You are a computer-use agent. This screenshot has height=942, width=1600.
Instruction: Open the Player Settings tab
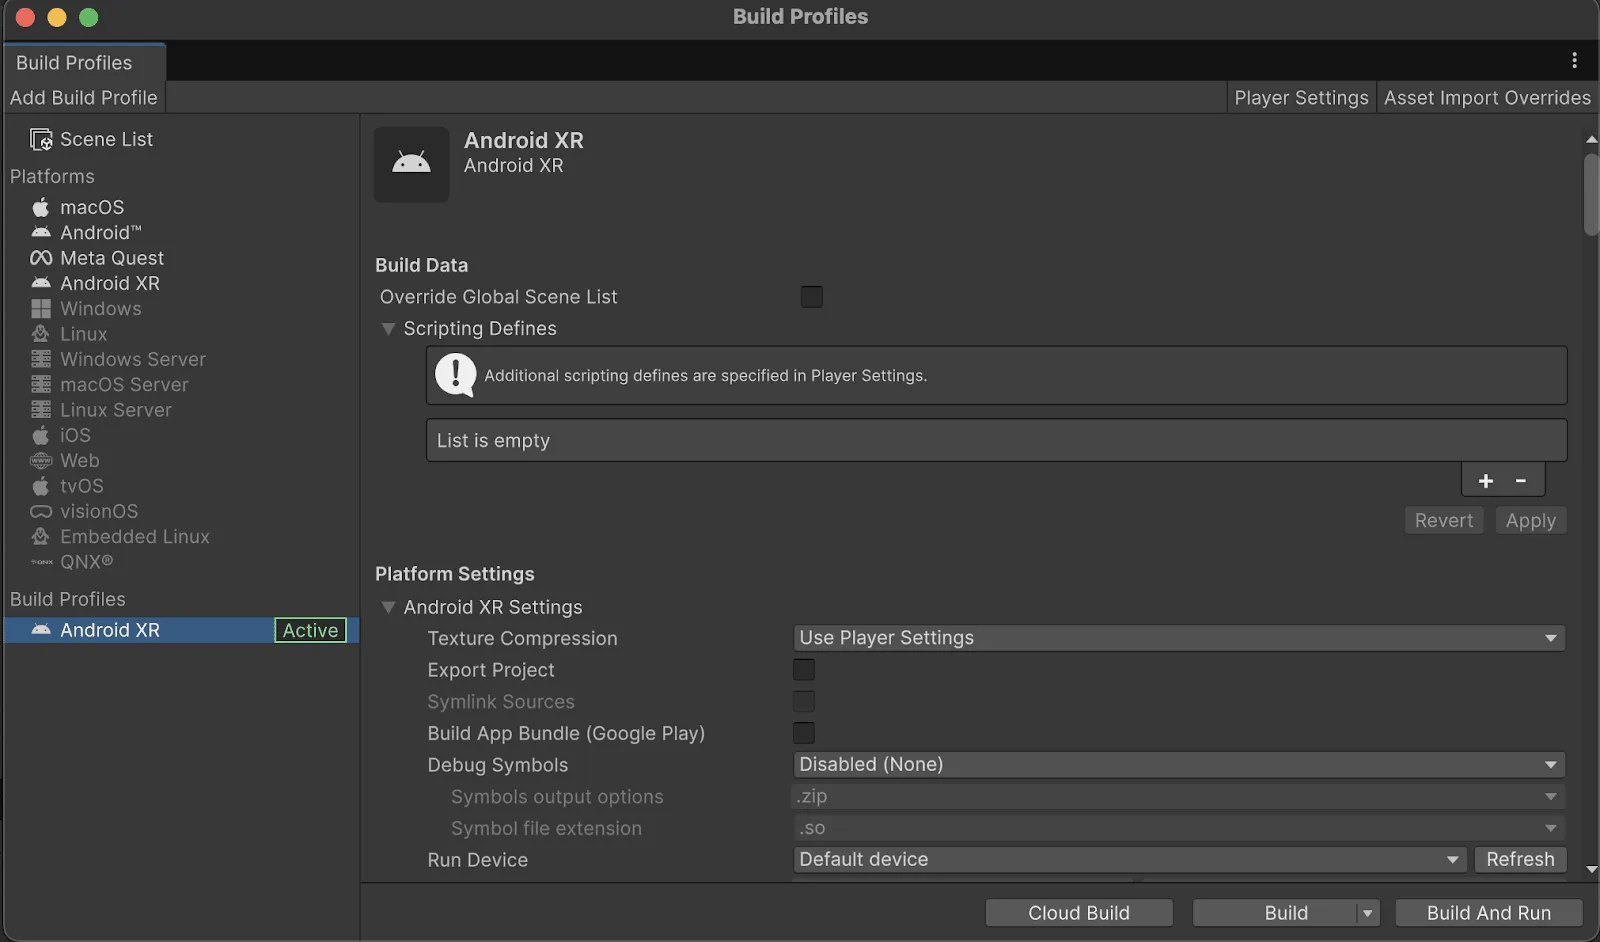click(1301, 98)
